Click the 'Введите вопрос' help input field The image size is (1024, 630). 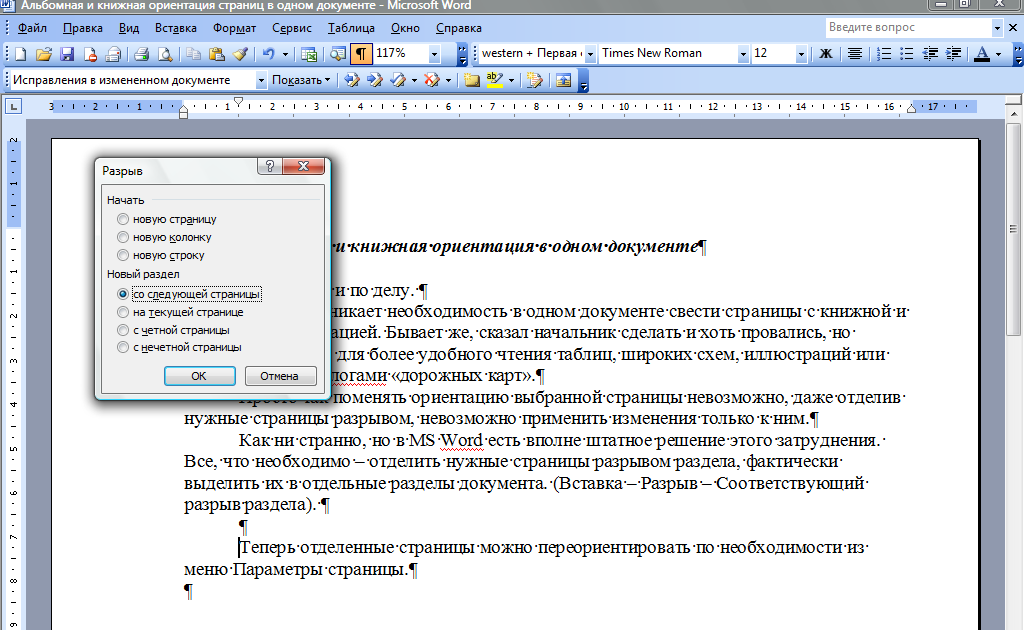[908, 27]
